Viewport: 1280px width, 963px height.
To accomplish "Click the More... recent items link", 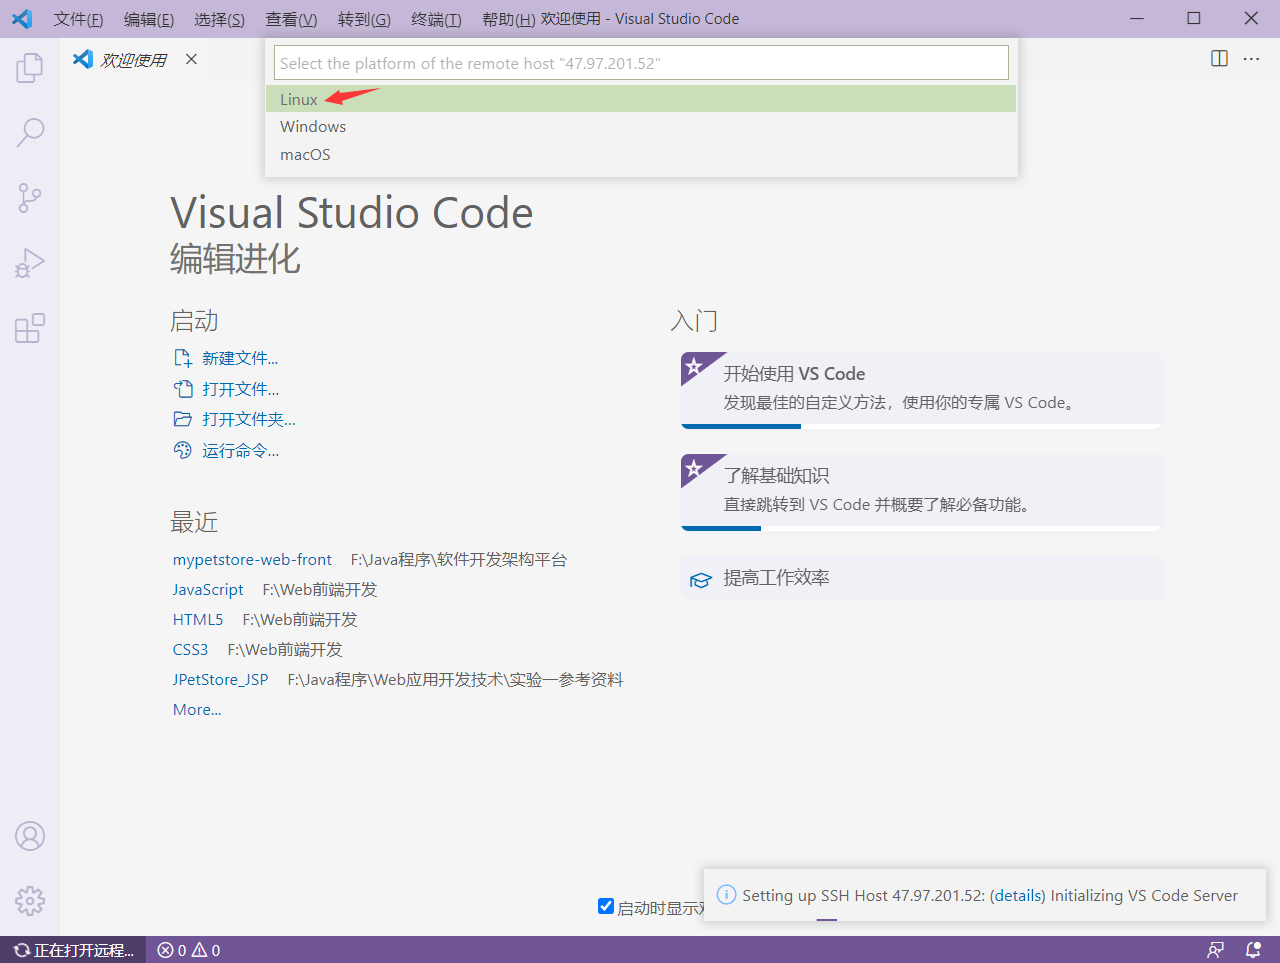I will pyautogui.click(x=197, y=709).
